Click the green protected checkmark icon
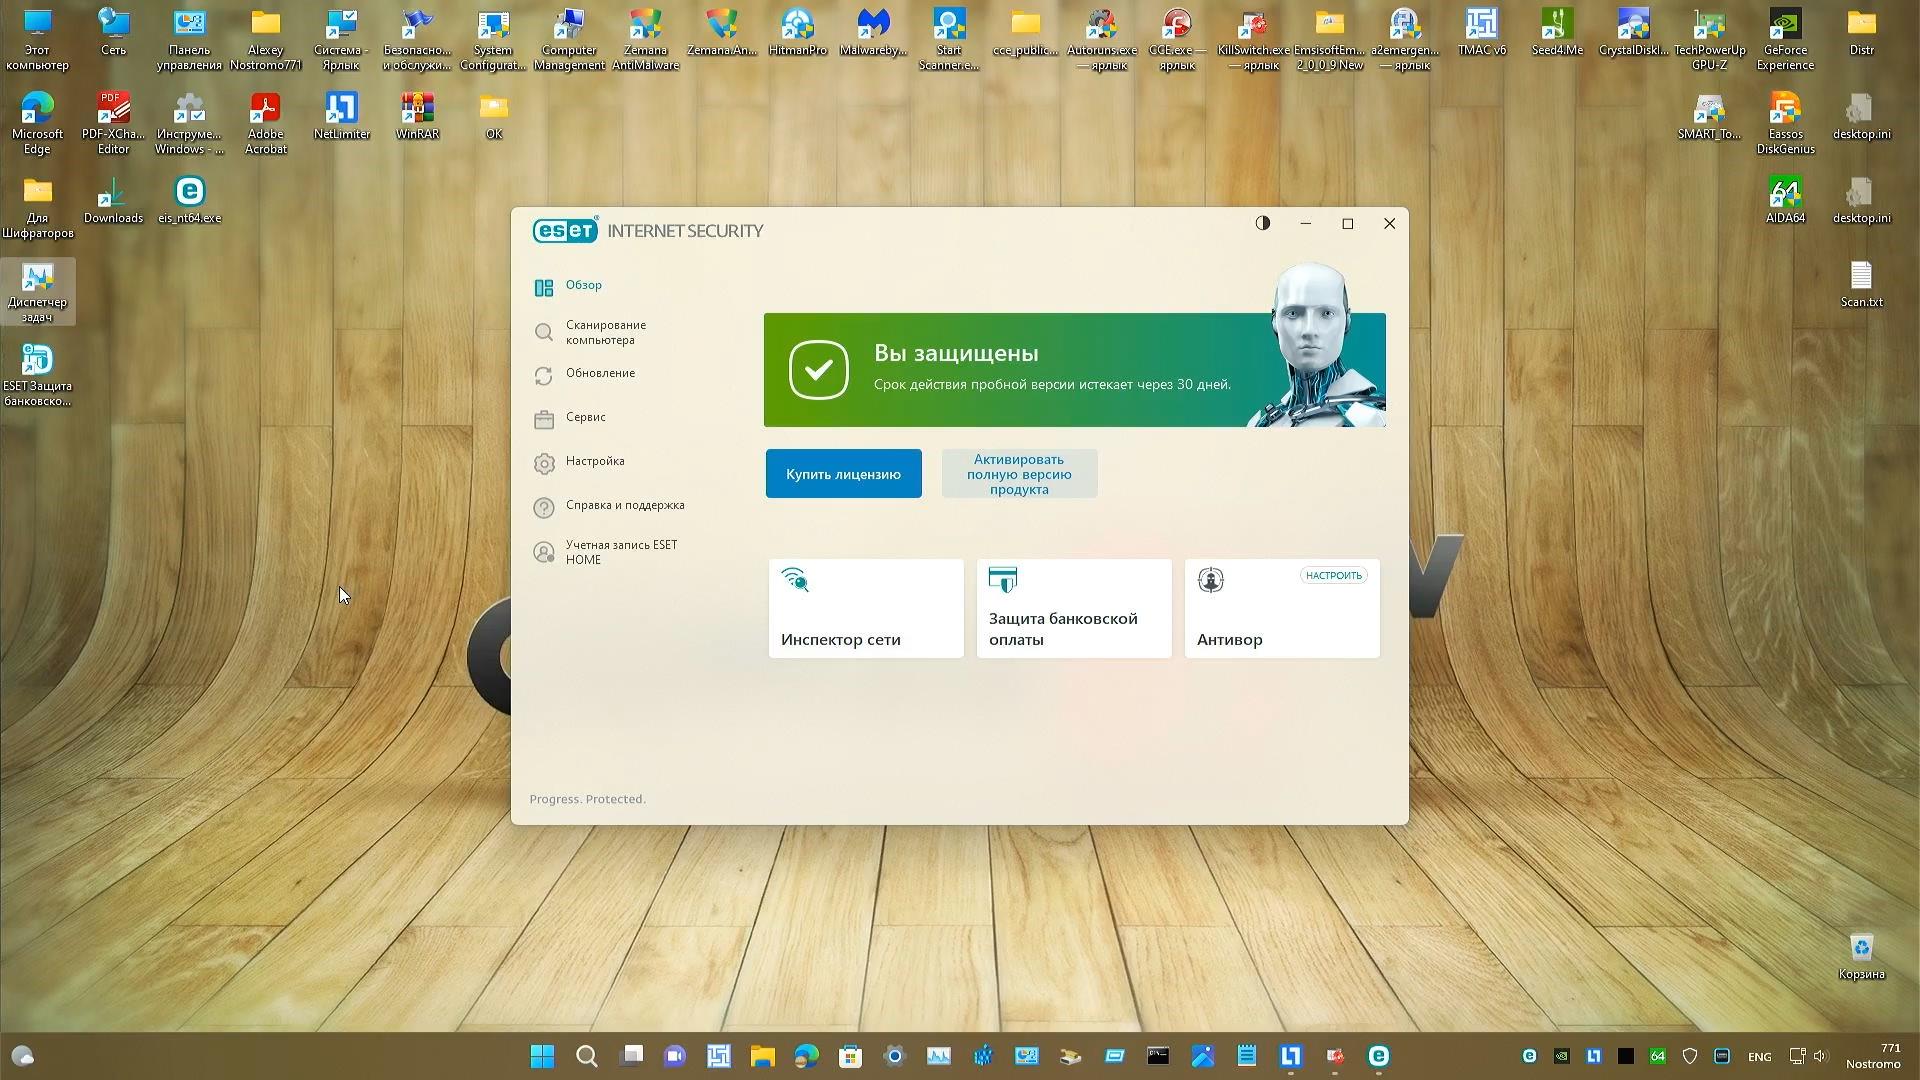Image resolution: width=1920 pixels, height=1080 pixels. click(x=818, y=370)
